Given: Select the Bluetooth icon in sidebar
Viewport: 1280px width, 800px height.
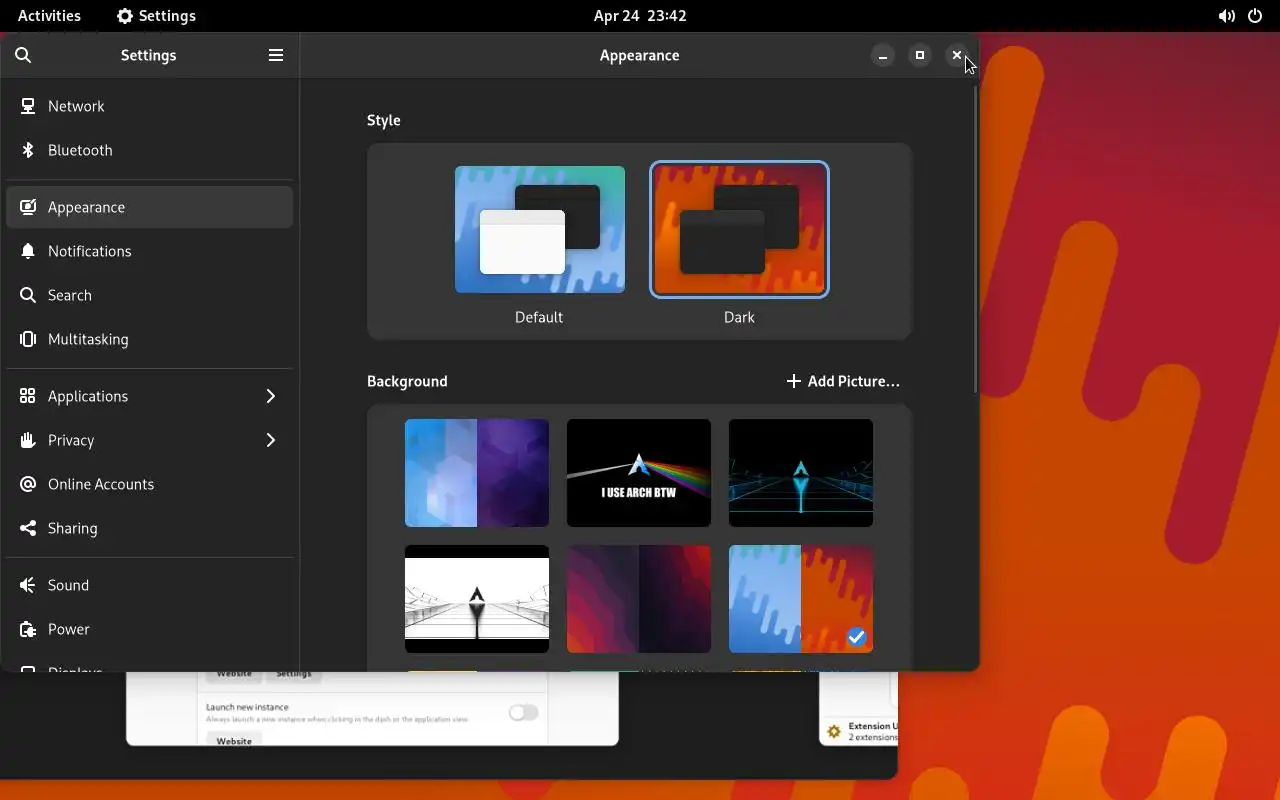Looking at the screenshot, I should coord(28,150).
